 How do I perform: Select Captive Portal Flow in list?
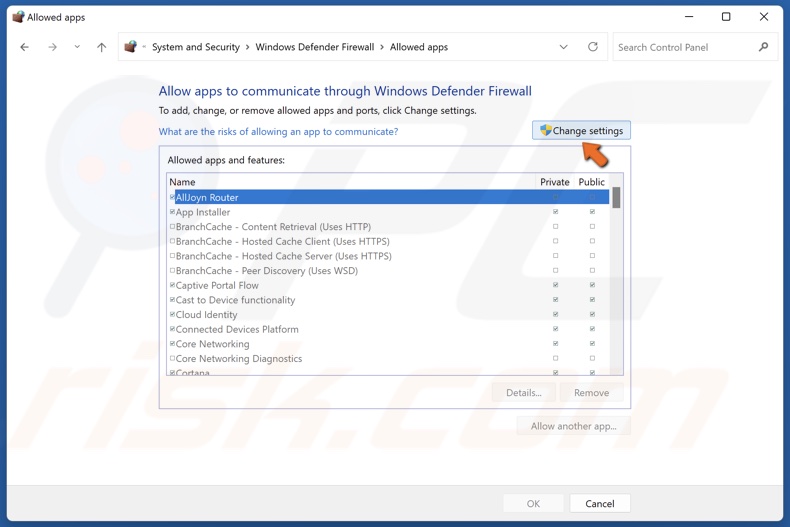tap(217, 285)
